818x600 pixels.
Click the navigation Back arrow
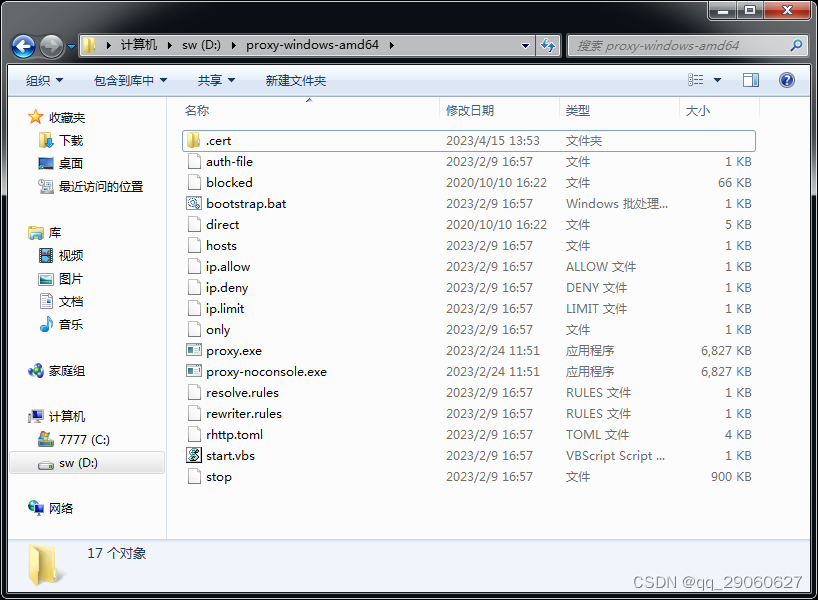point(22,46)
